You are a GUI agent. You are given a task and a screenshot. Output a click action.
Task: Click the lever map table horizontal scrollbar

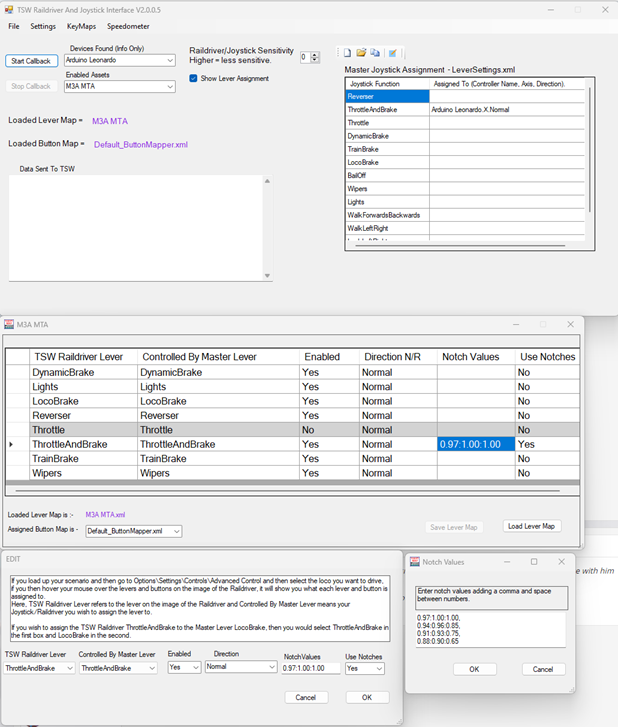287,490
